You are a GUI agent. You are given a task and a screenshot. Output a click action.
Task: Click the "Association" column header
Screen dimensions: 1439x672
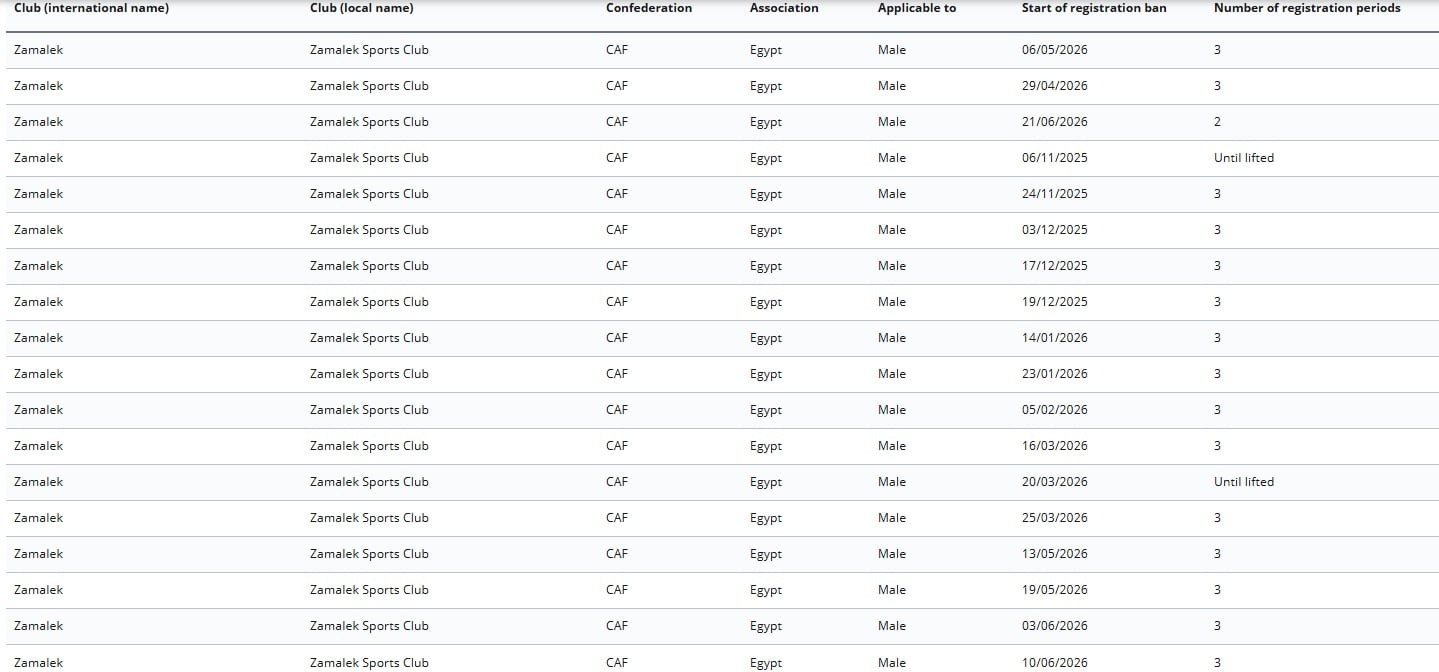click(x=784, y=8)
